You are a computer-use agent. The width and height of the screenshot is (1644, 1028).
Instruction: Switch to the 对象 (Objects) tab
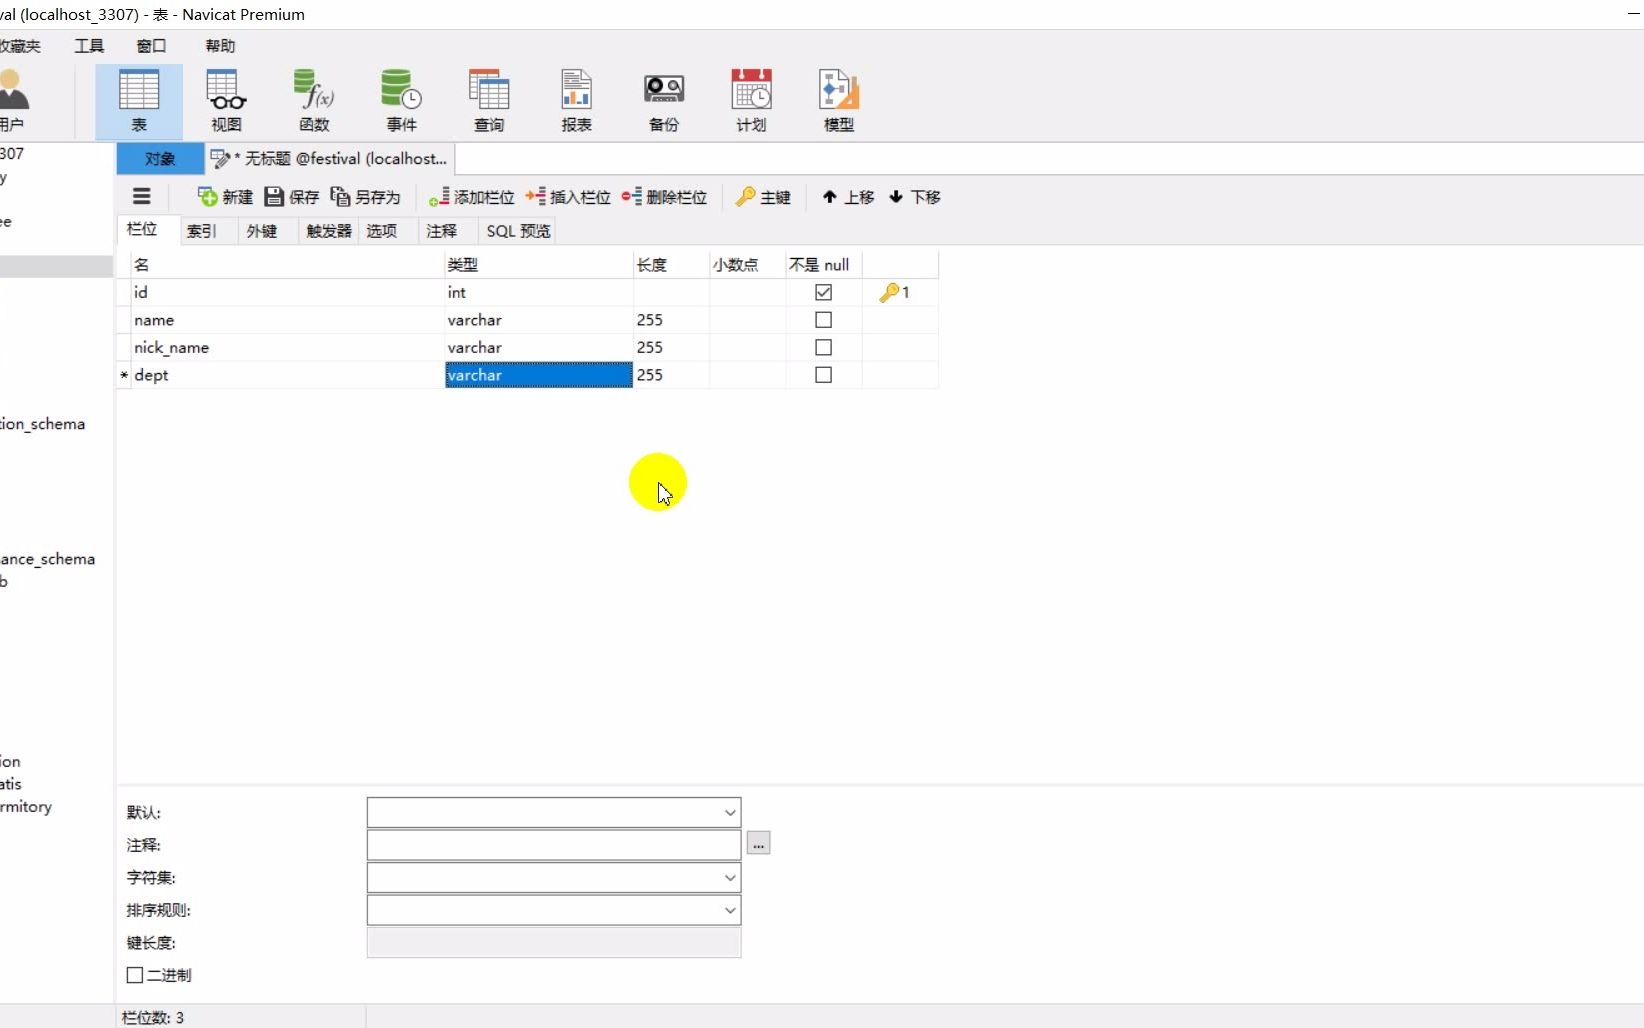160,158
